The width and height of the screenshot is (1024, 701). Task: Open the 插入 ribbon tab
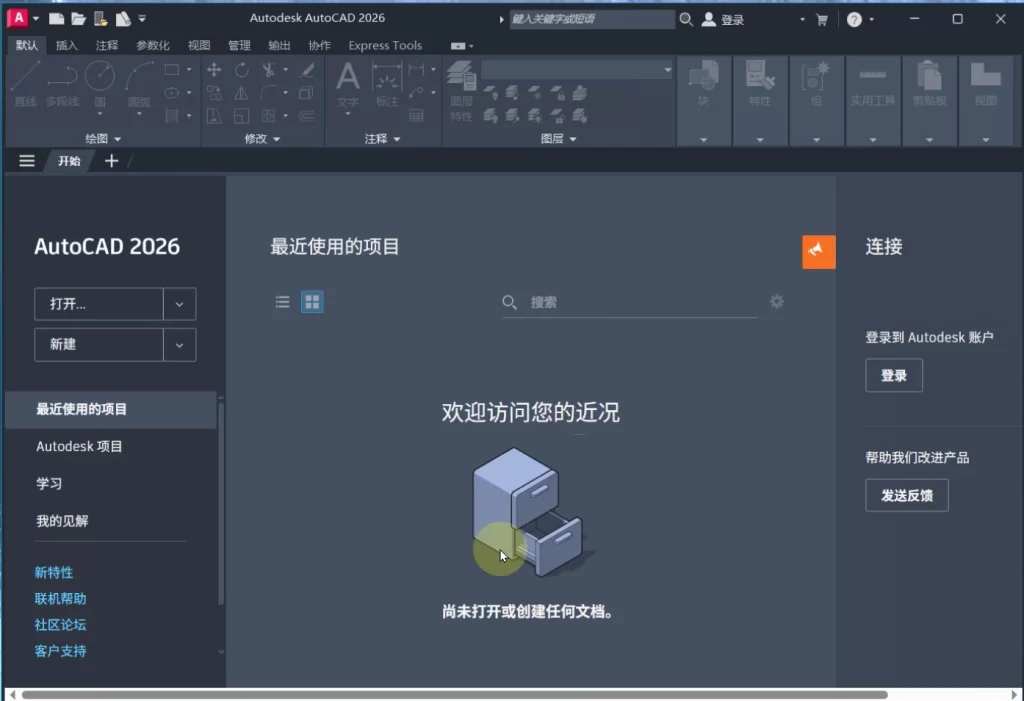pos(67,45)
